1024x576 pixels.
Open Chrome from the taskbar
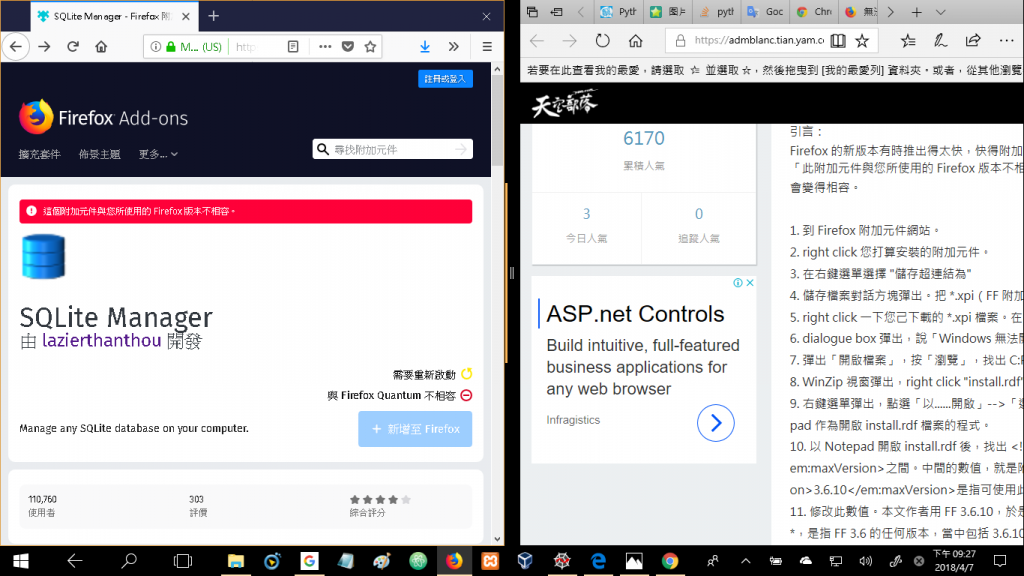coord(669,561)
